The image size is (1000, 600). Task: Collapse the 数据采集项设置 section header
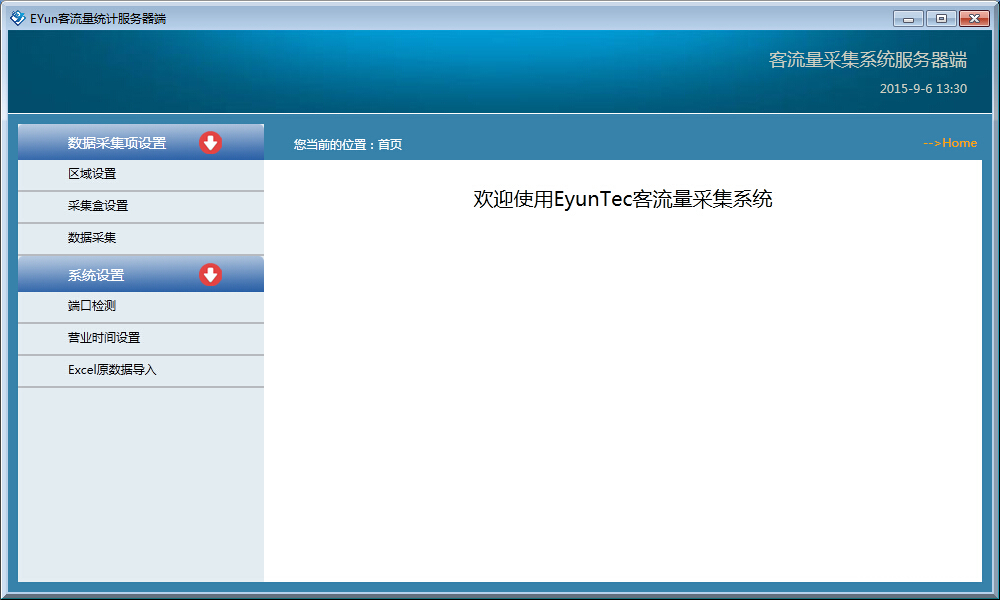tap(117, 143)
